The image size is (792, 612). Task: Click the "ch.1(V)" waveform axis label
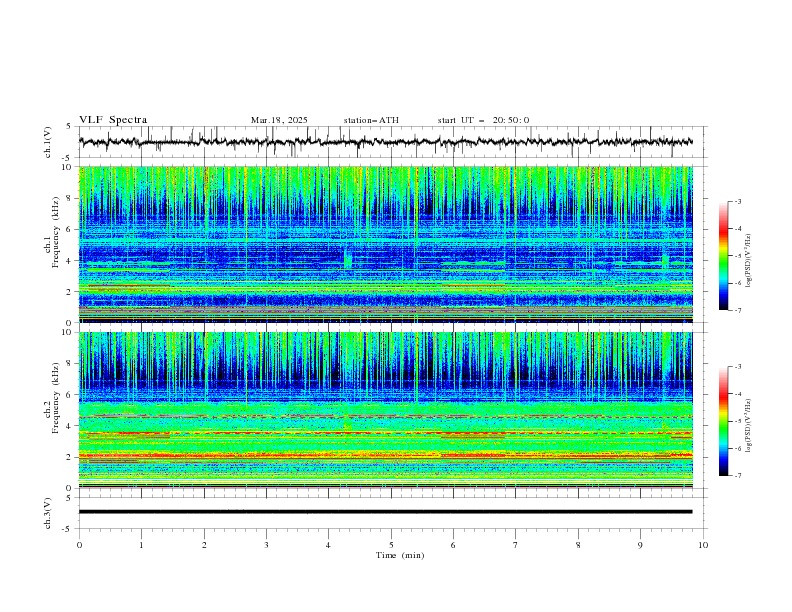pyautogui.click(x=47, y=142)
